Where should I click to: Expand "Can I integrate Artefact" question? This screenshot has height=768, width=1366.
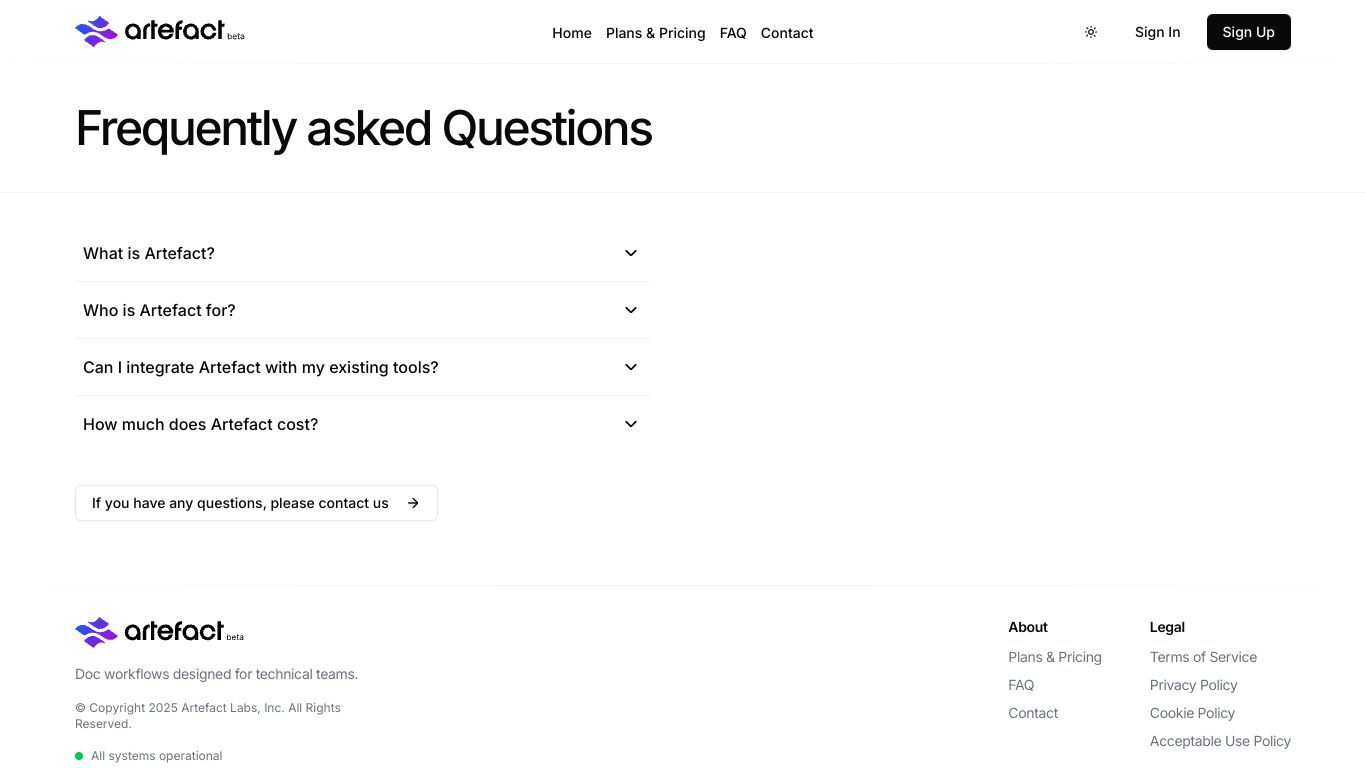tap(363, 367)
